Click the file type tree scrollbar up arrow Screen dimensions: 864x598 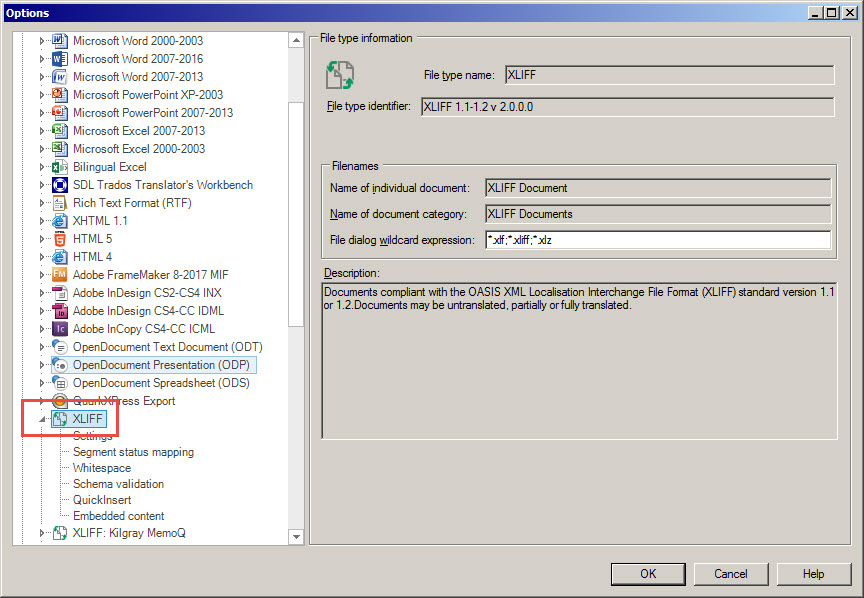pos(296,40)
